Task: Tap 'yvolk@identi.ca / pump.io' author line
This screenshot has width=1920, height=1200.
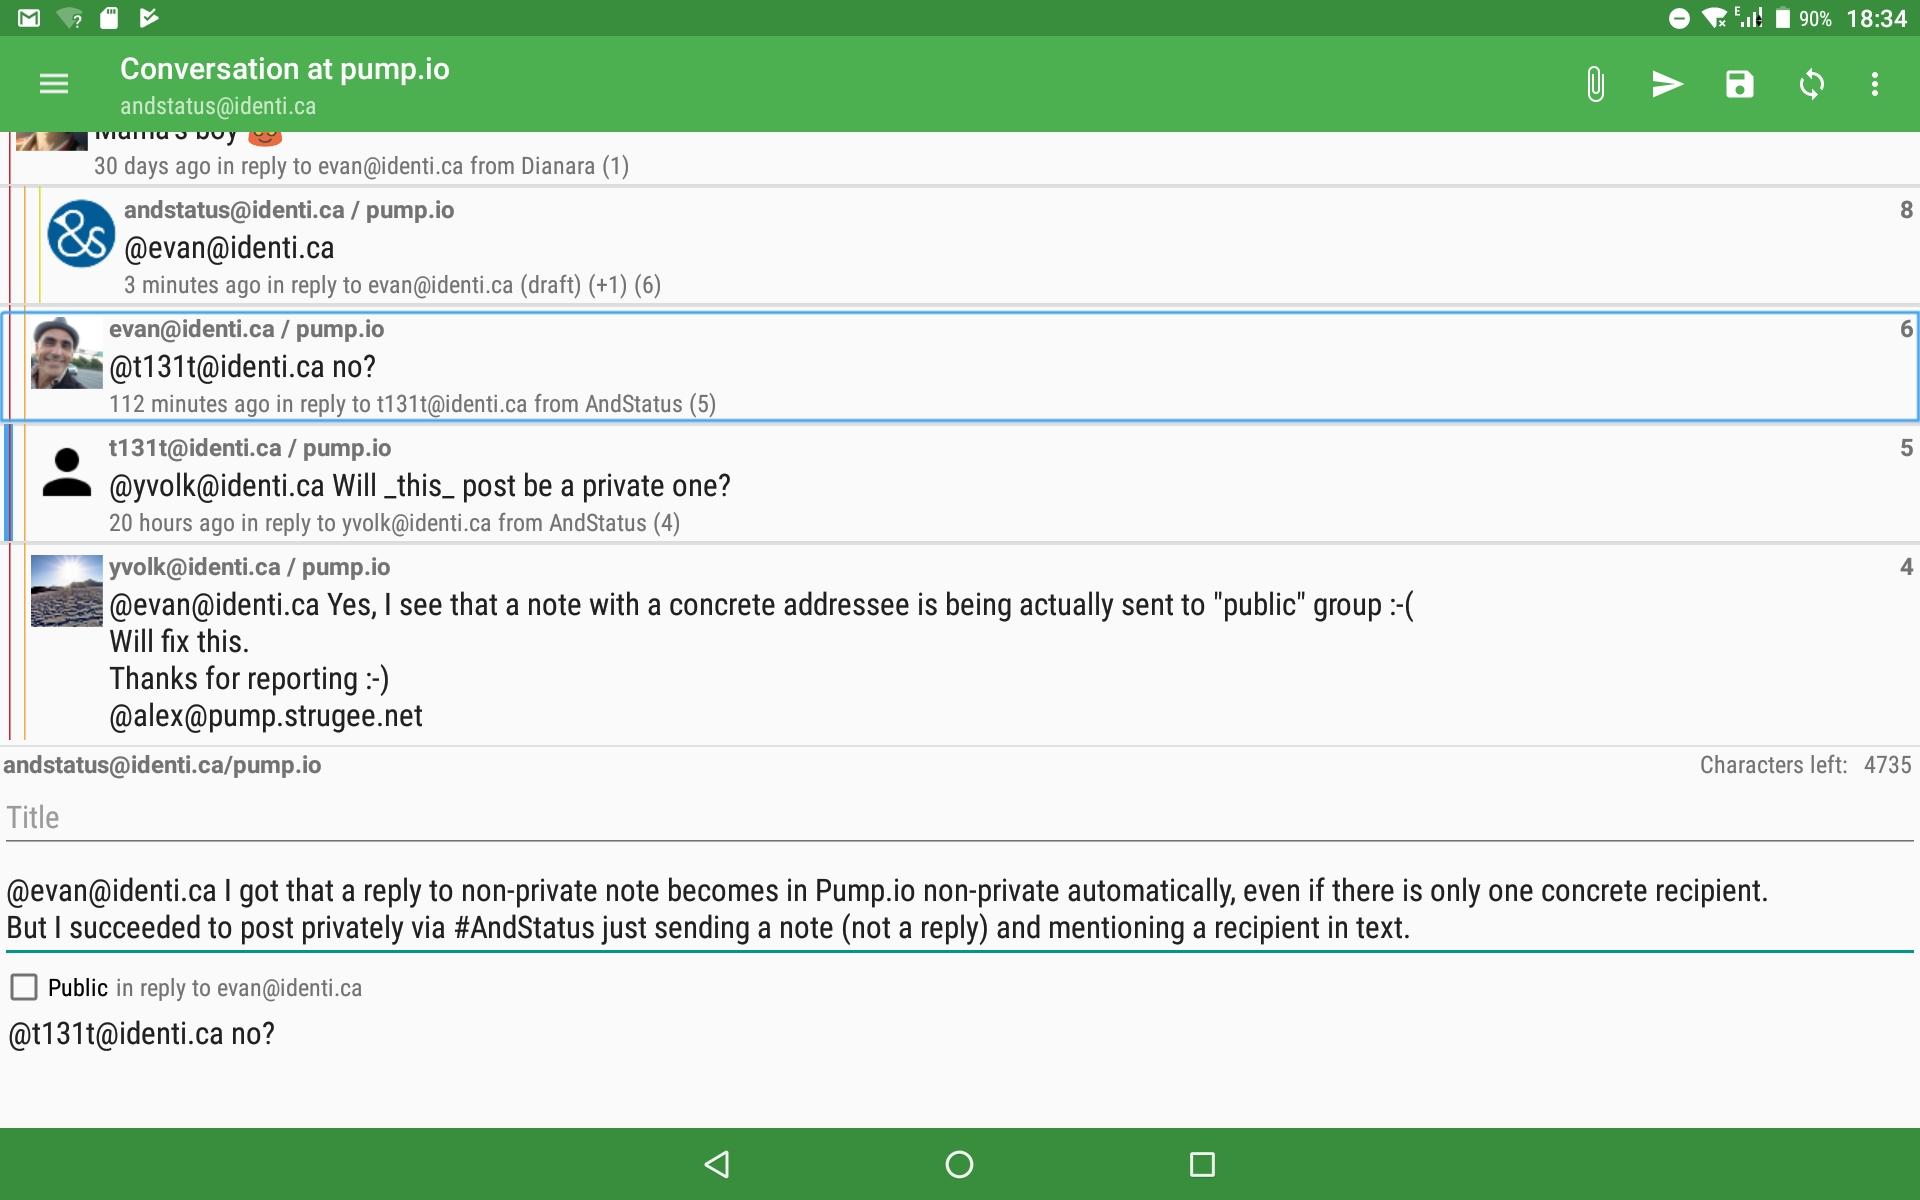Action: pos(249,567)
